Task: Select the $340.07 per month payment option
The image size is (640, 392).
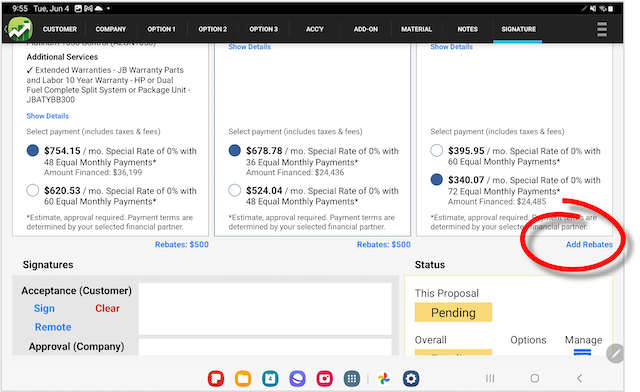Action: pyautogui.click(x=437, y=180)
